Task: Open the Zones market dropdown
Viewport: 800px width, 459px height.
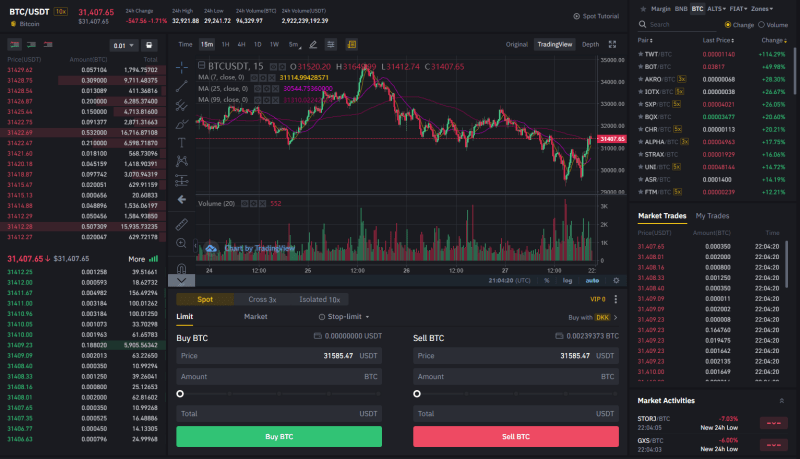Action: (x=762, y=9)
